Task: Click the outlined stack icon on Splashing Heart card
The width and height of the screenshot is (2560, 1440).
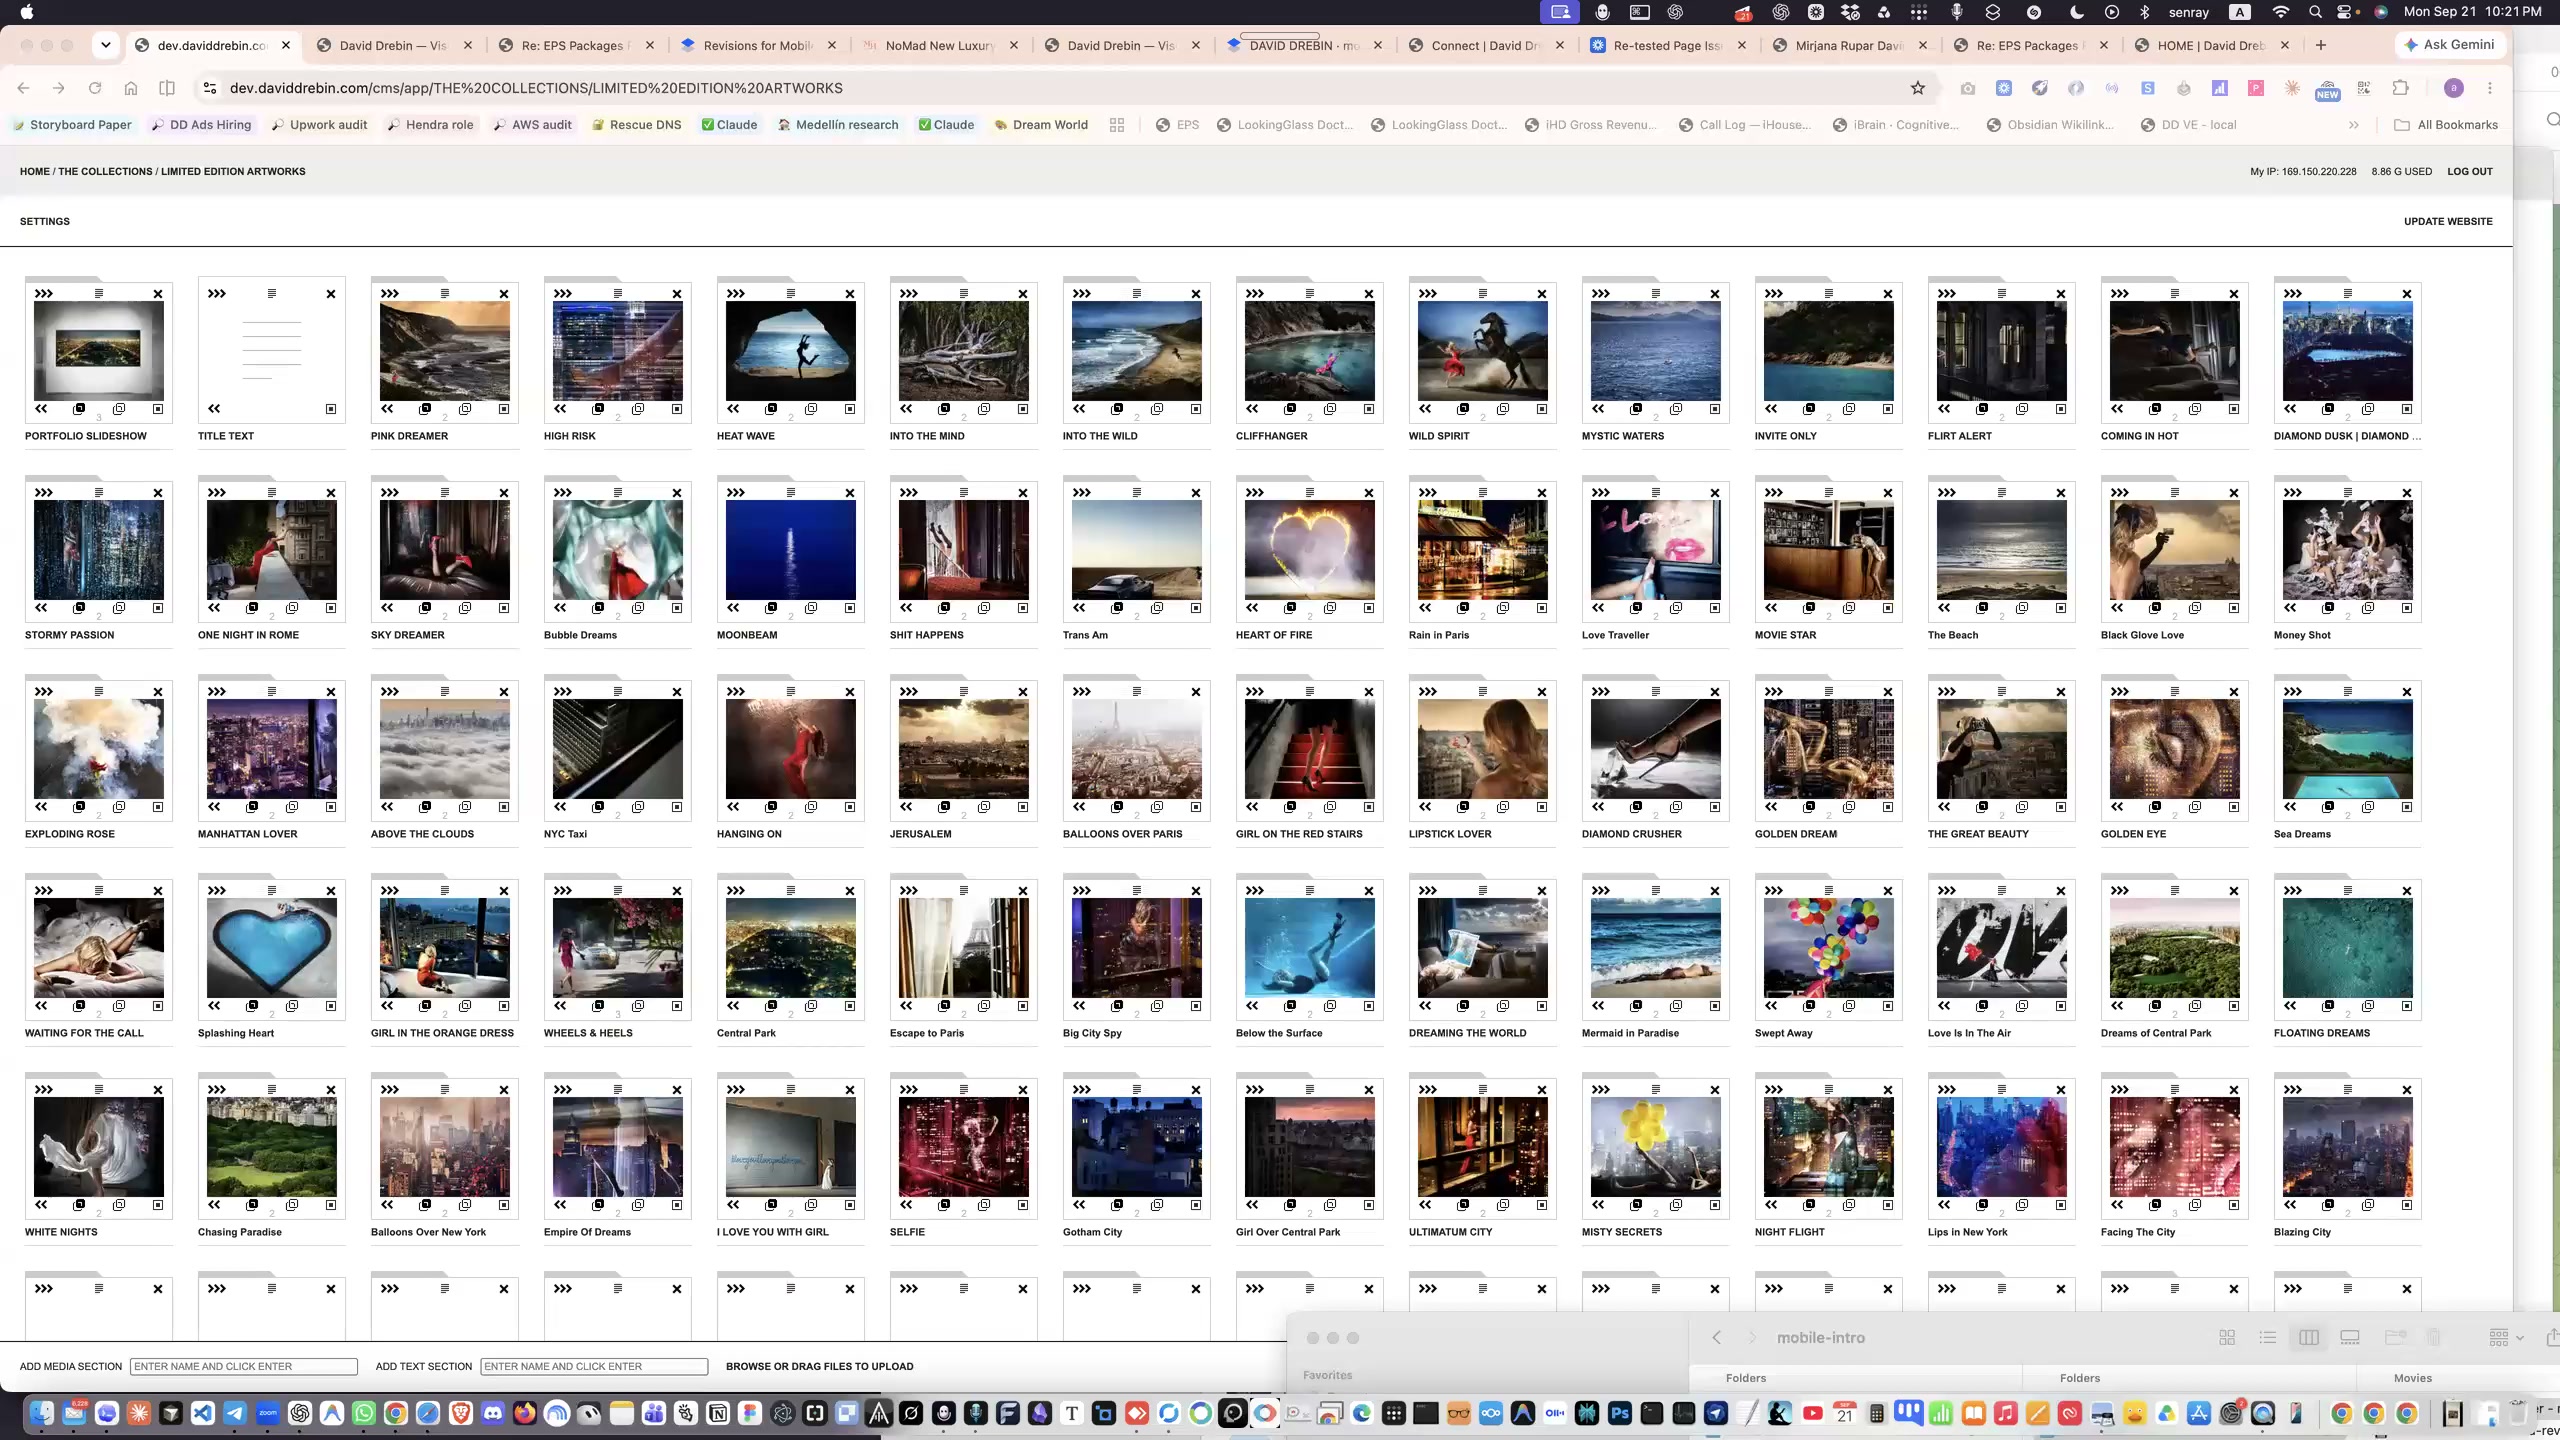Action: 292,1005
